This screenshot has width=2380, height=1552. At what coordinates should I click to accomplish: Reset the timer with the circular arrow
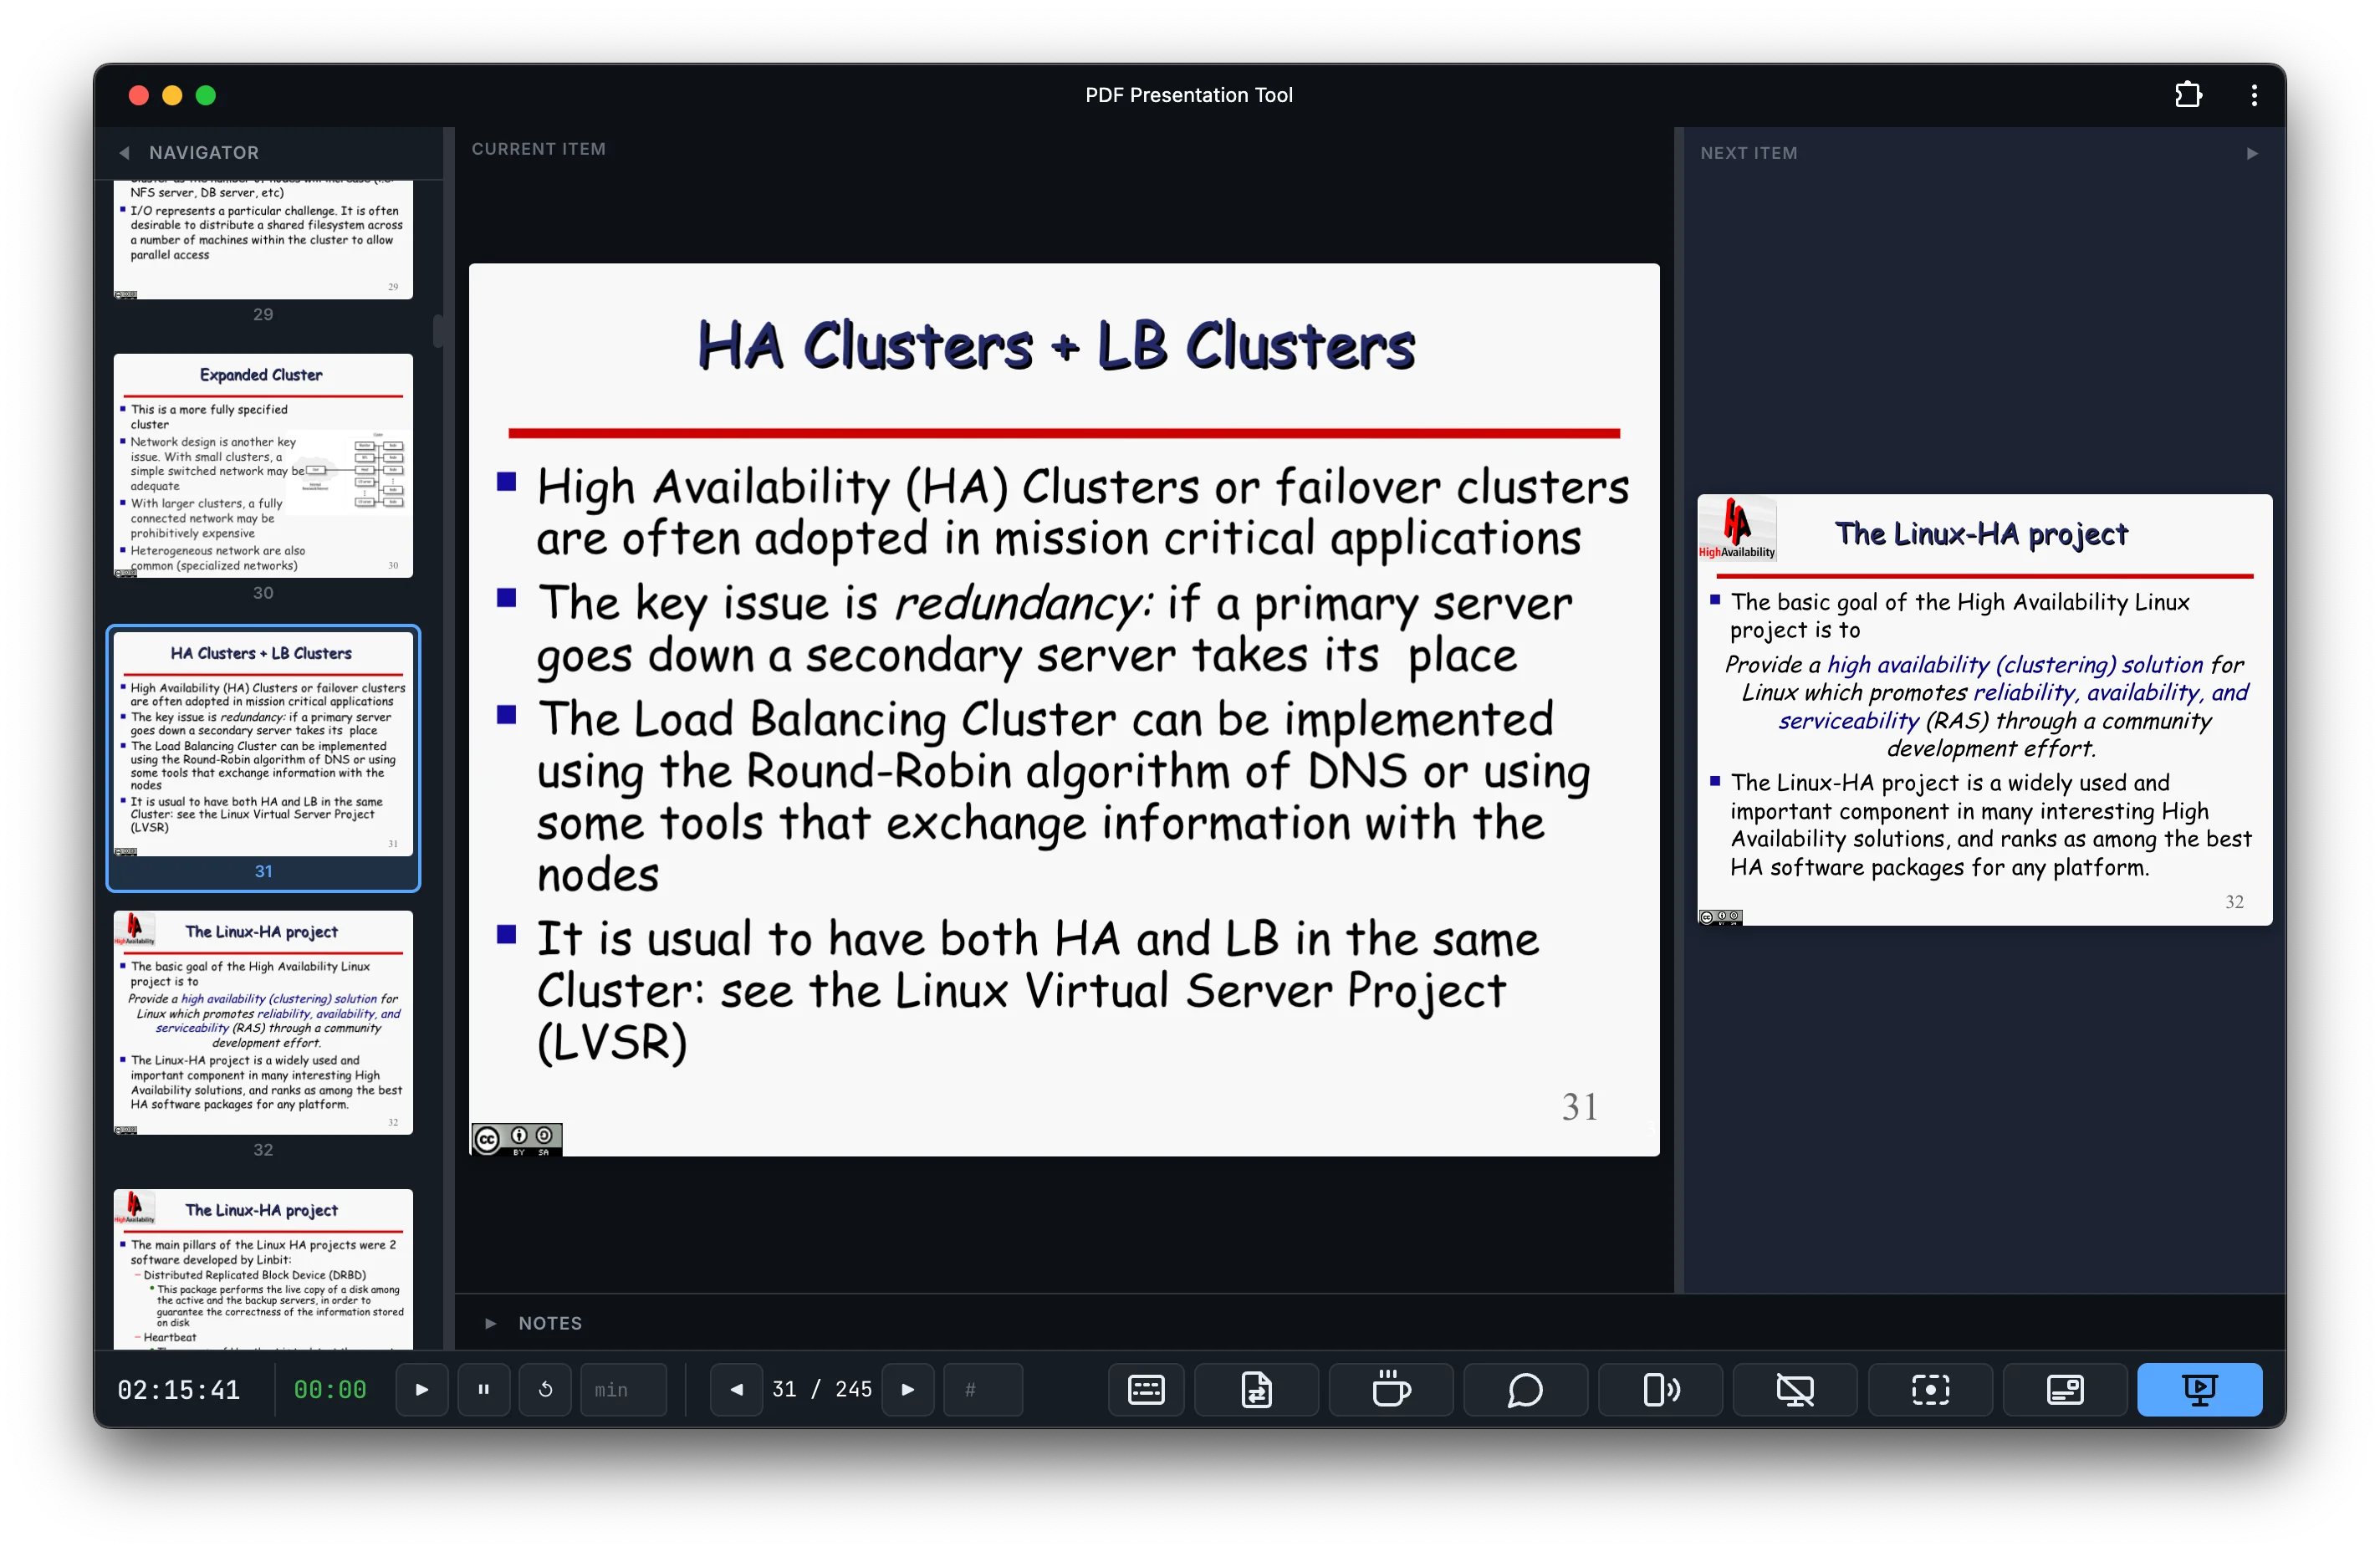545,1389
